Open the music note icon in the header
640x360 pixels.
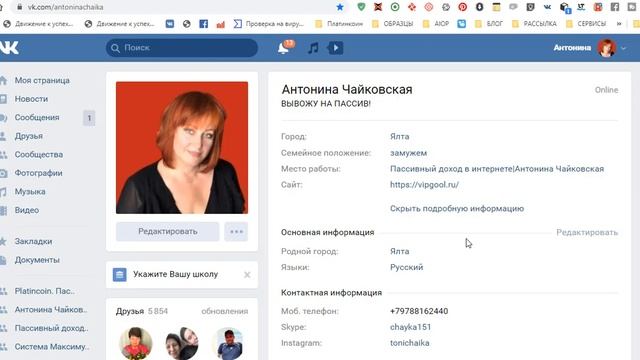point(313,48)
